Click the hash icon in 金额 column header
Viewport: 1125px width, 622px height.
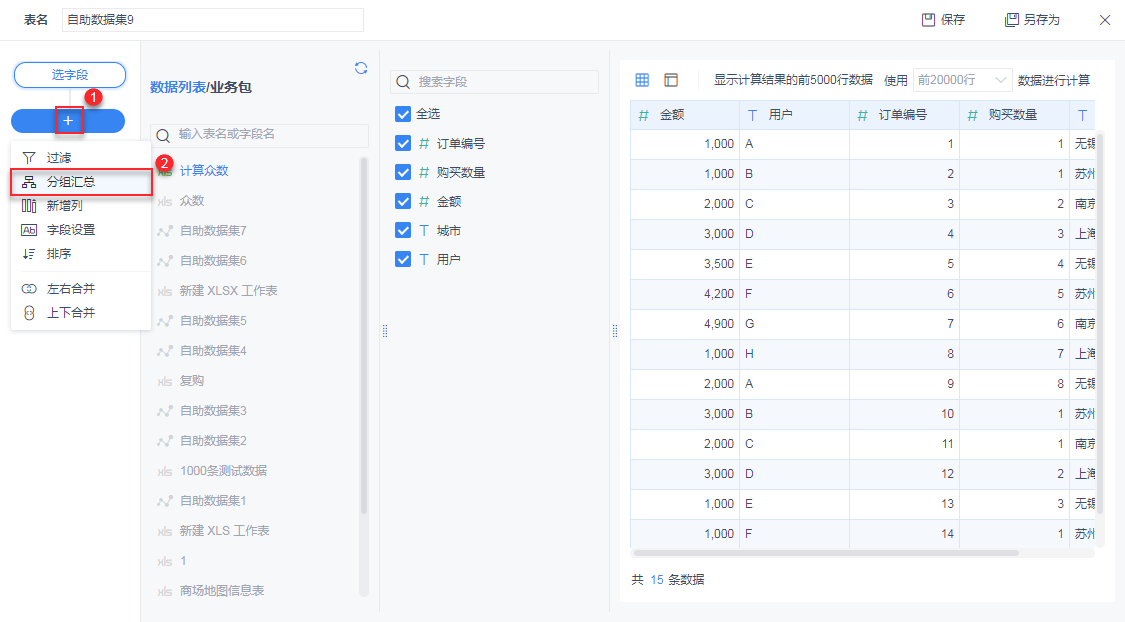click(644, 115)
